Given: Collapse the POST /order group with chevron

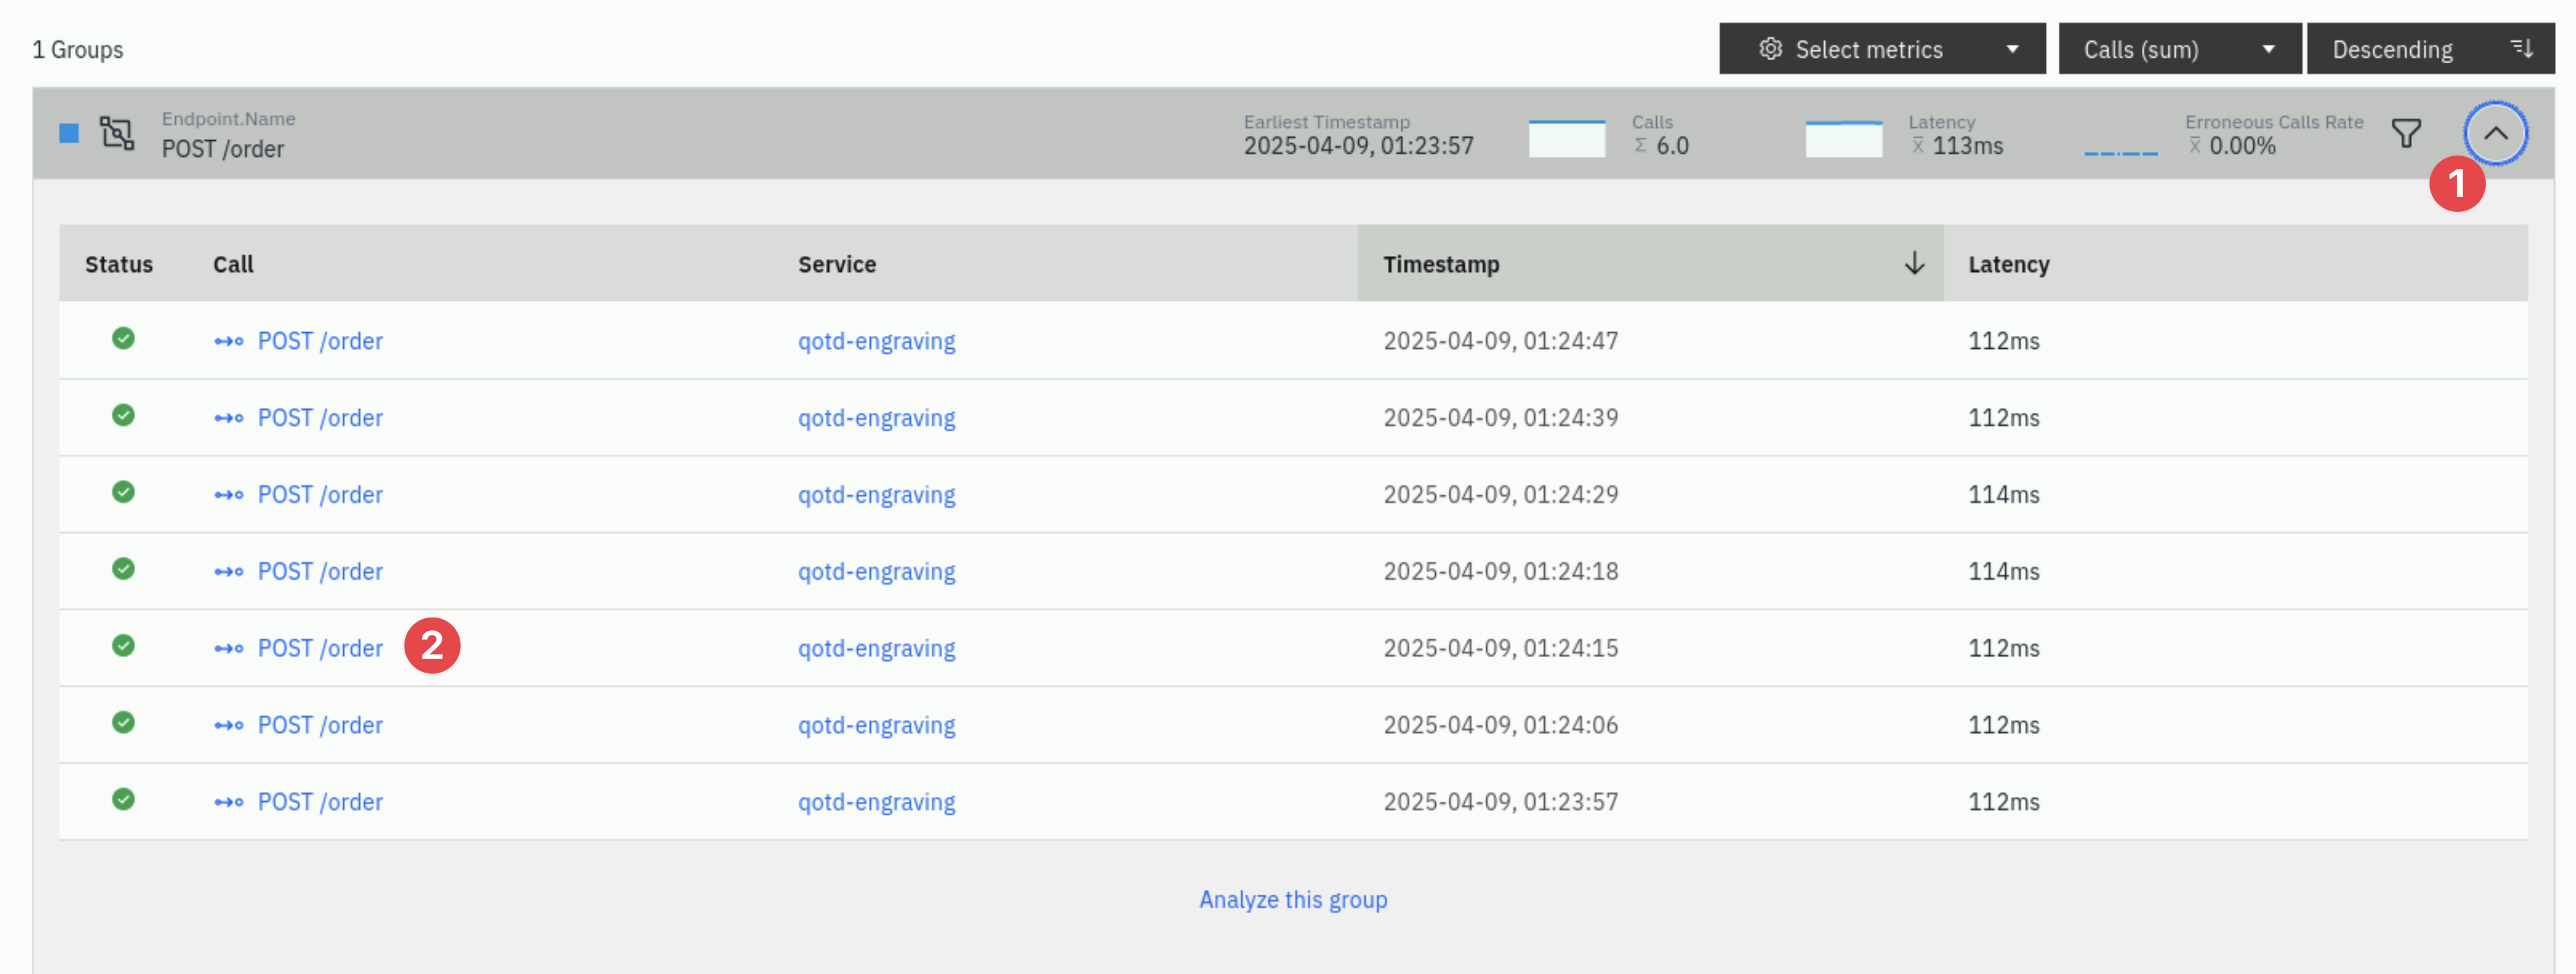Looking at the screenshot, I should (2495, 133).
